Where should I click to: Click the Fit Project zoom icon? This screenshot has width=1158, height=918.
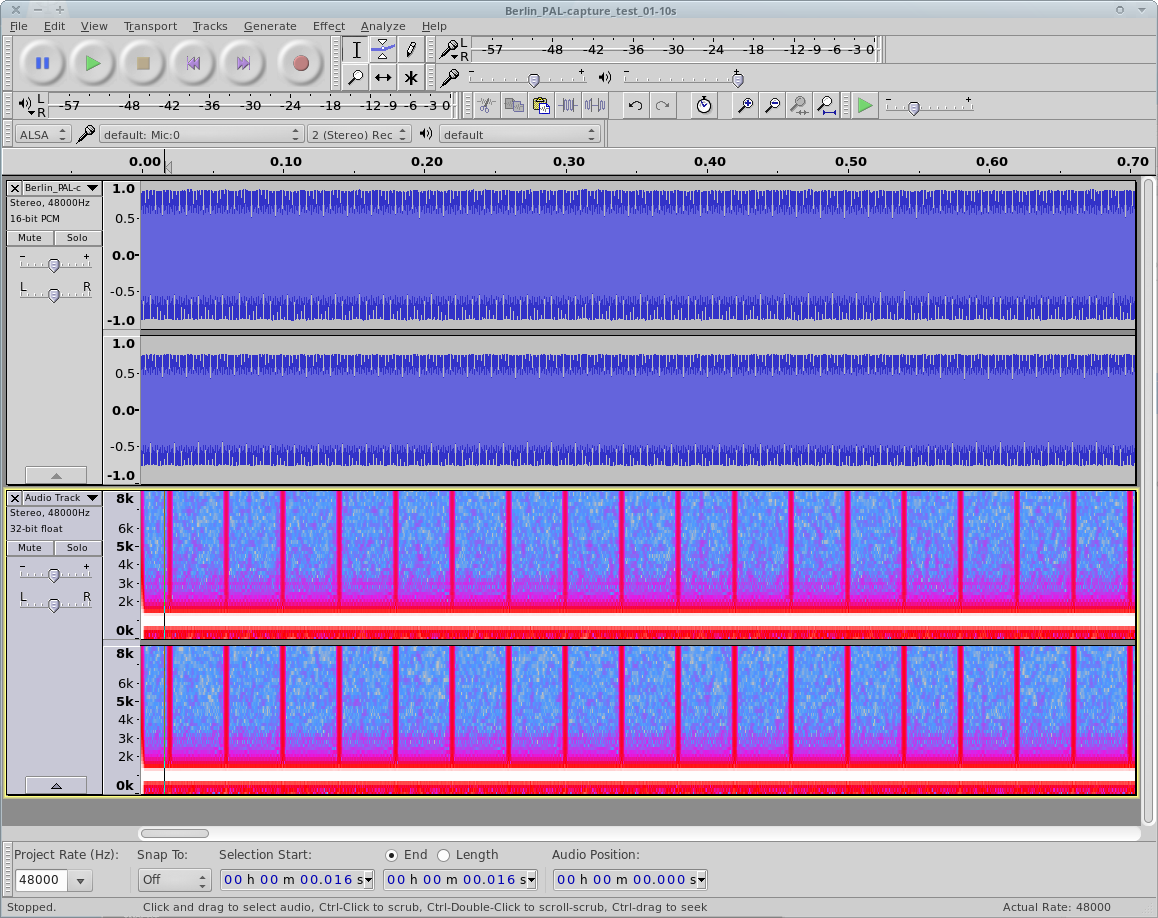(x=826, y=105)
